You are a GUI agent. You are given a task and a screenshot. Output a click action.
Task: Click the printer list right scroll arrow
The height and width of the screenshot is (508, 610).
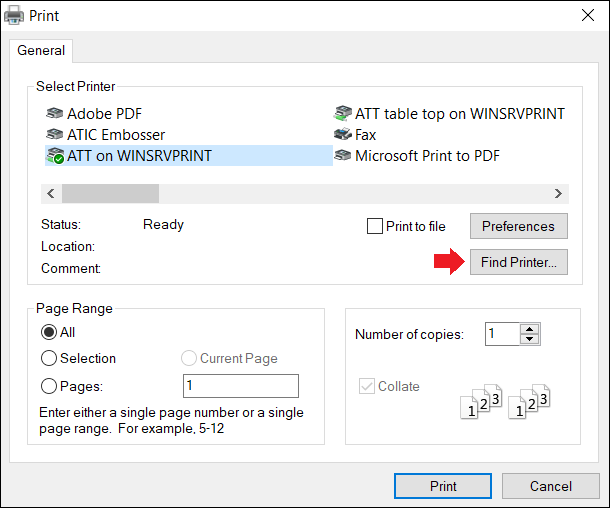[559, 193]
